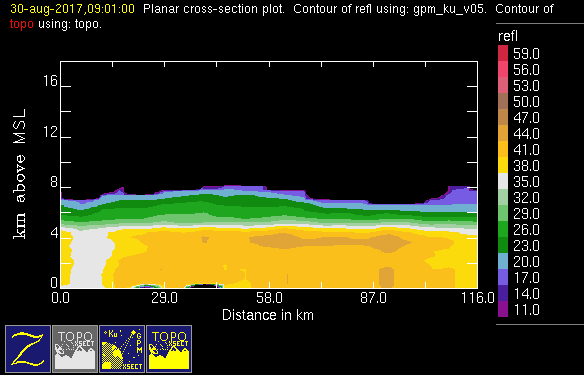
Task: Click the refl legend heading
Action: (x=508, y=36)
